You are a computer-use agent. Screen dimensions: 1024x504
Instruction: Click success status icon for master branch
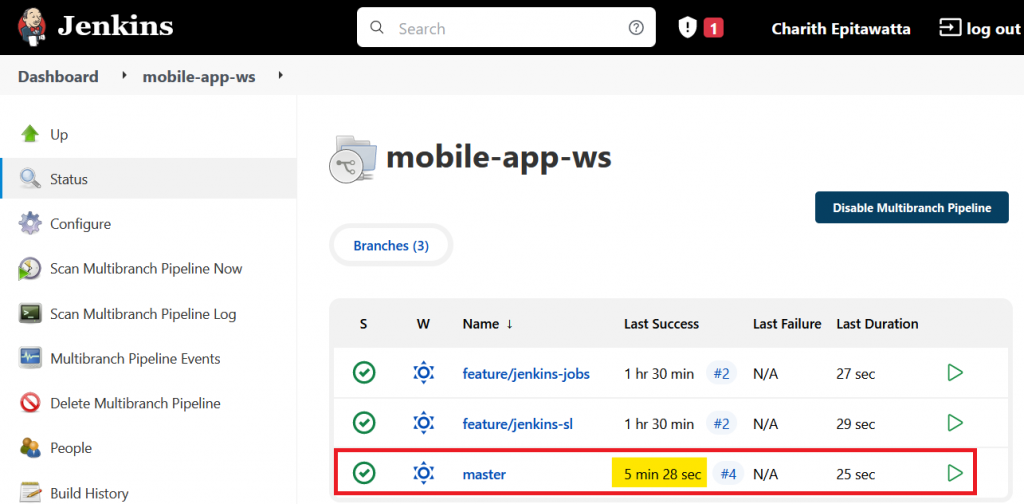tap(364, 473)
